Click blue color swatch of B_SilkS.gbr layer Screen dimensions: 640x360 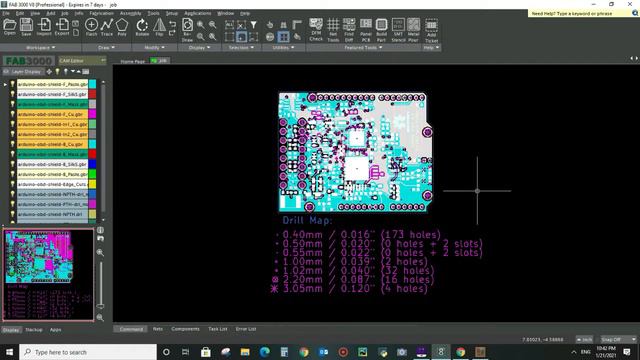point(93,164)
